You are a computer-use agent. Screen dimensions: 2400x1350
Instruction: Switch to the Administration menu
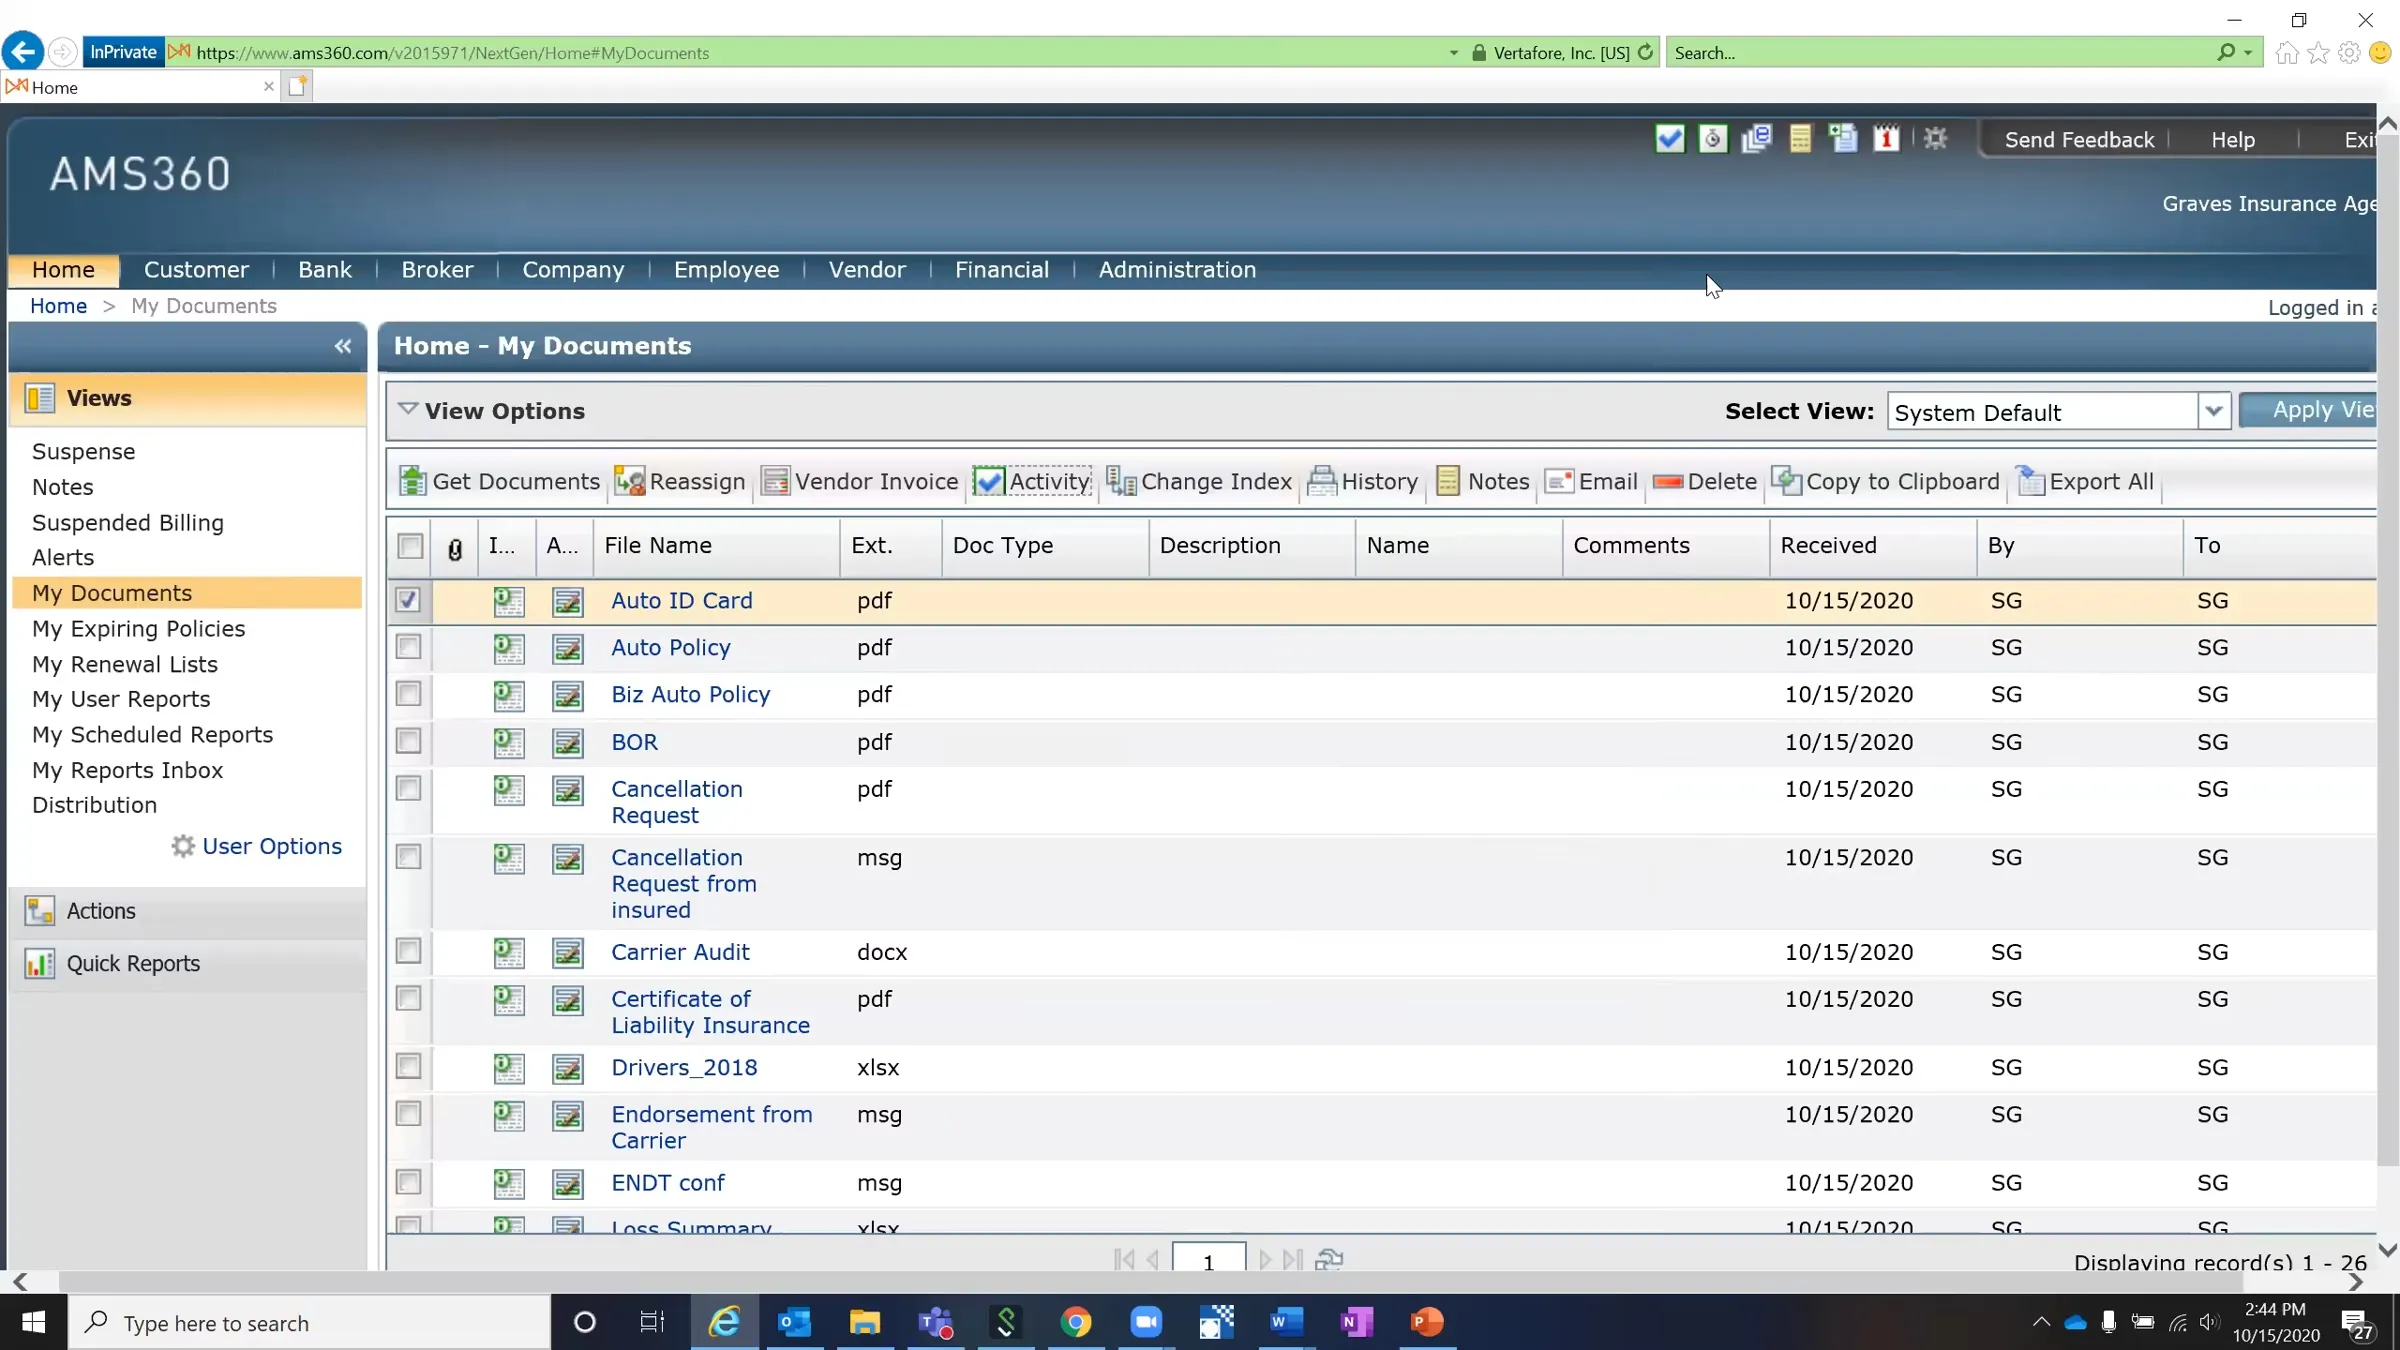1177,269
